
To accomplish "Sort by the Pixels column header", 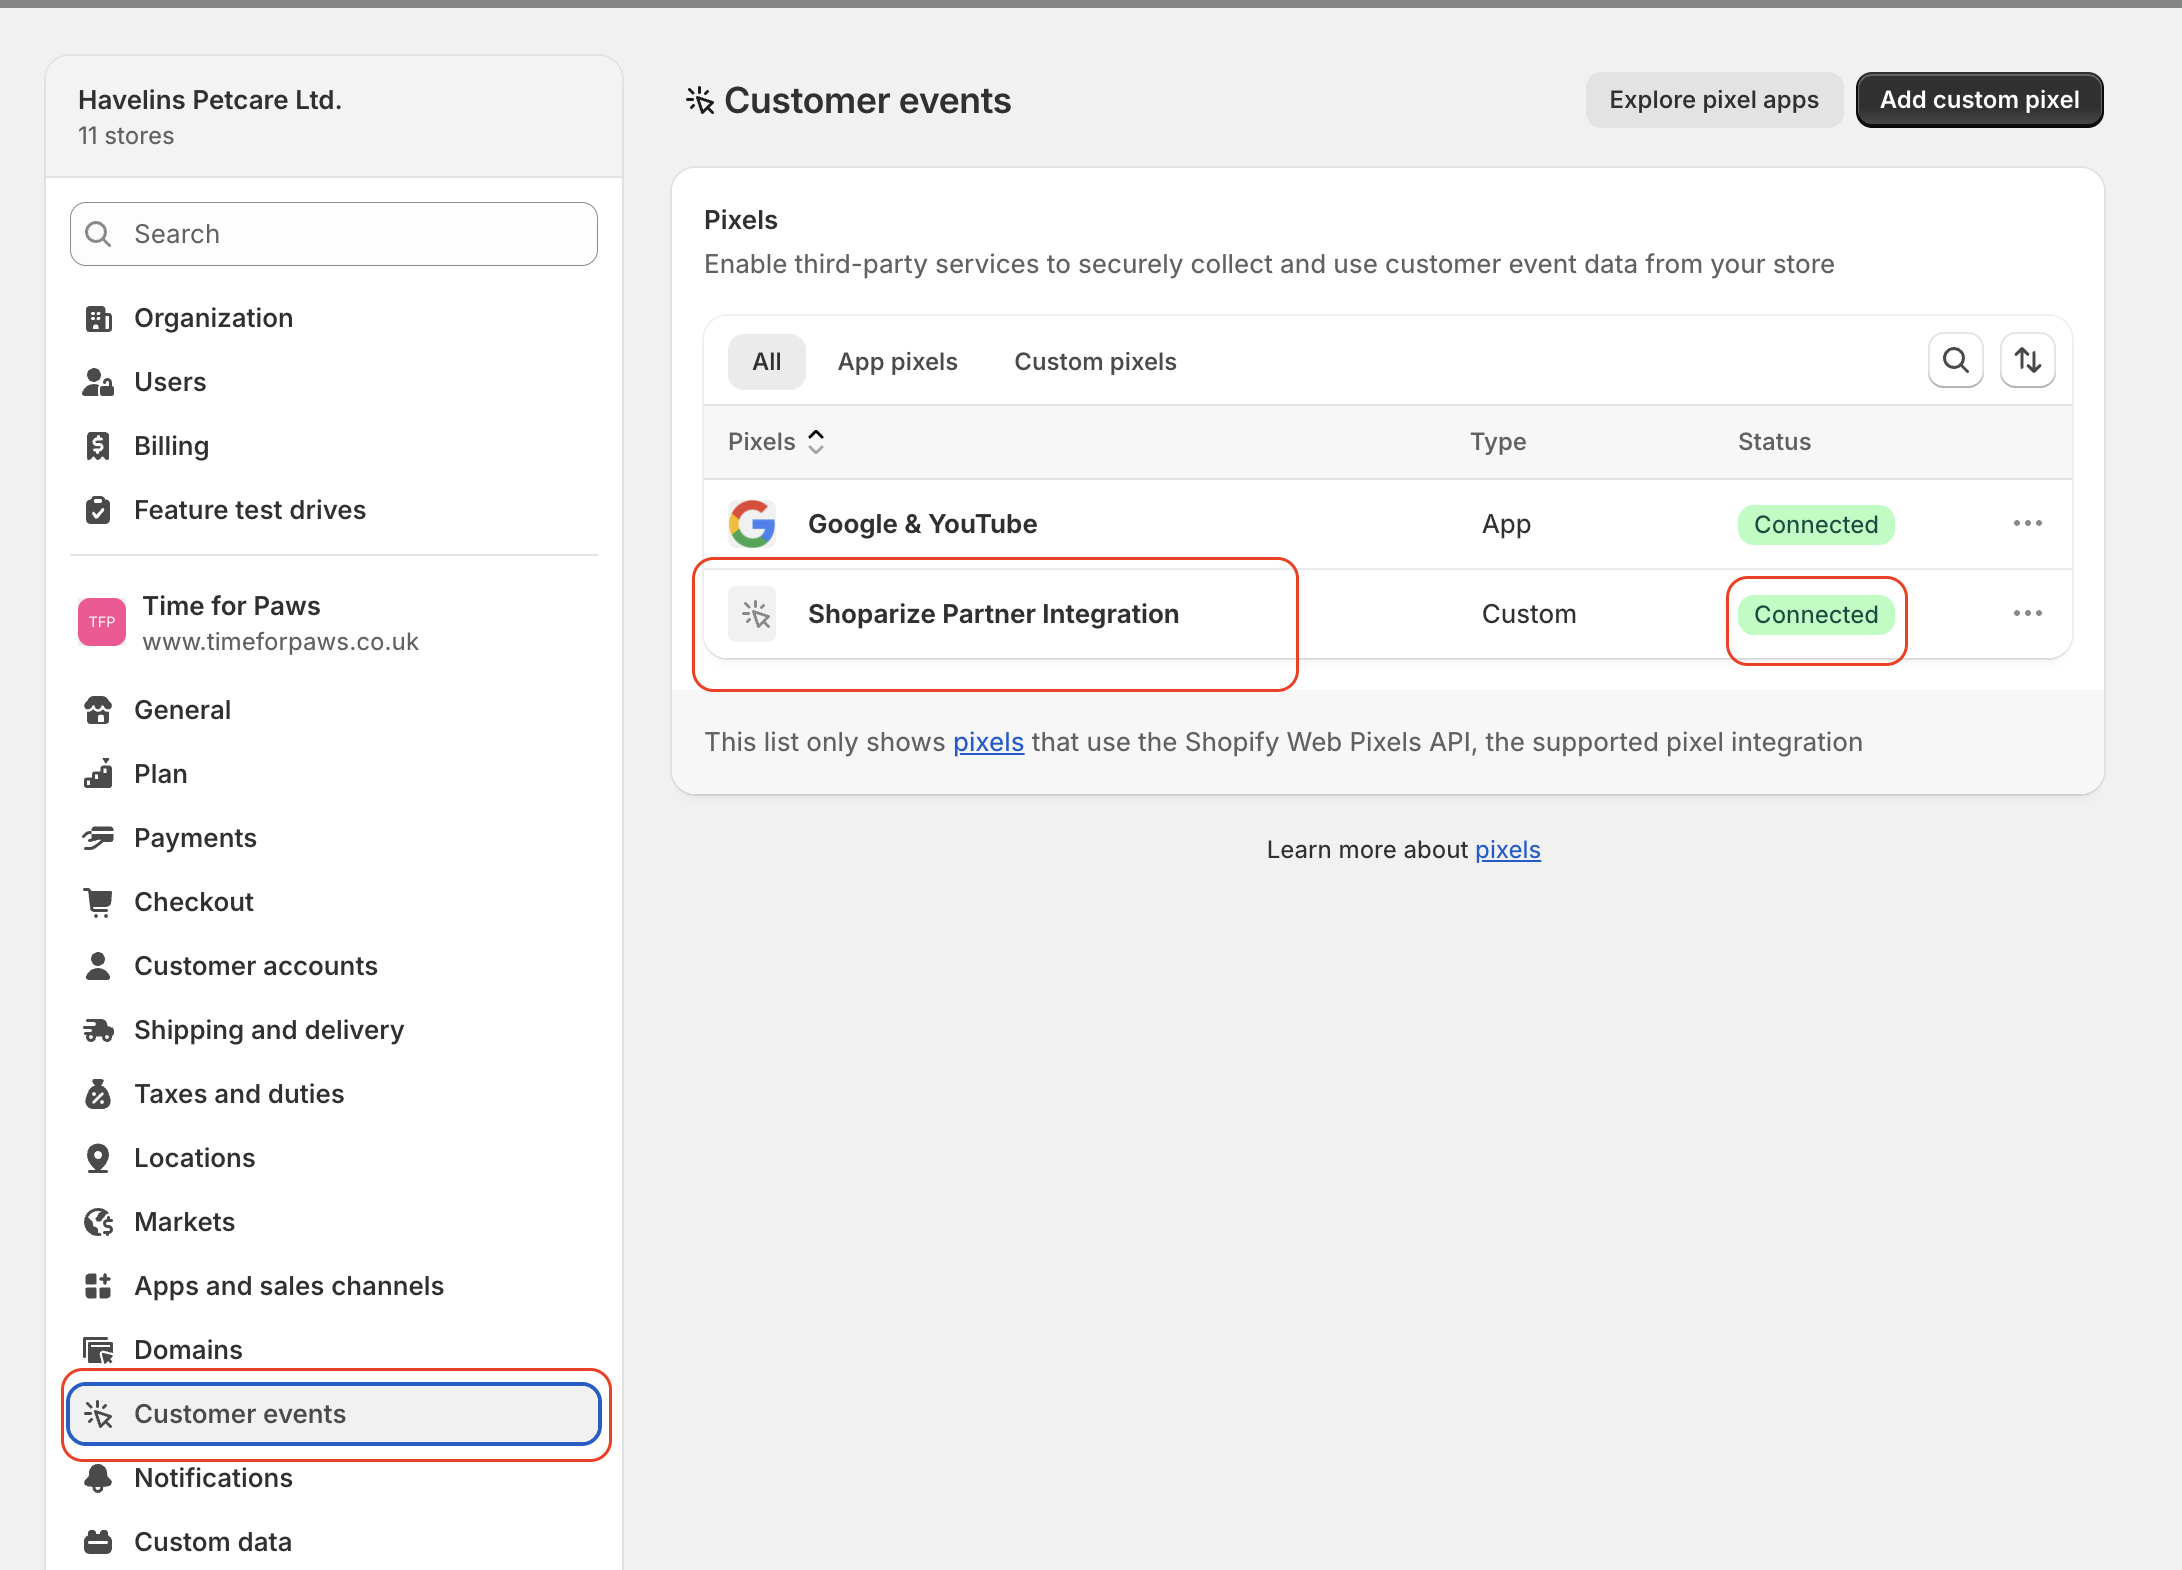I will tap(776, 442).
